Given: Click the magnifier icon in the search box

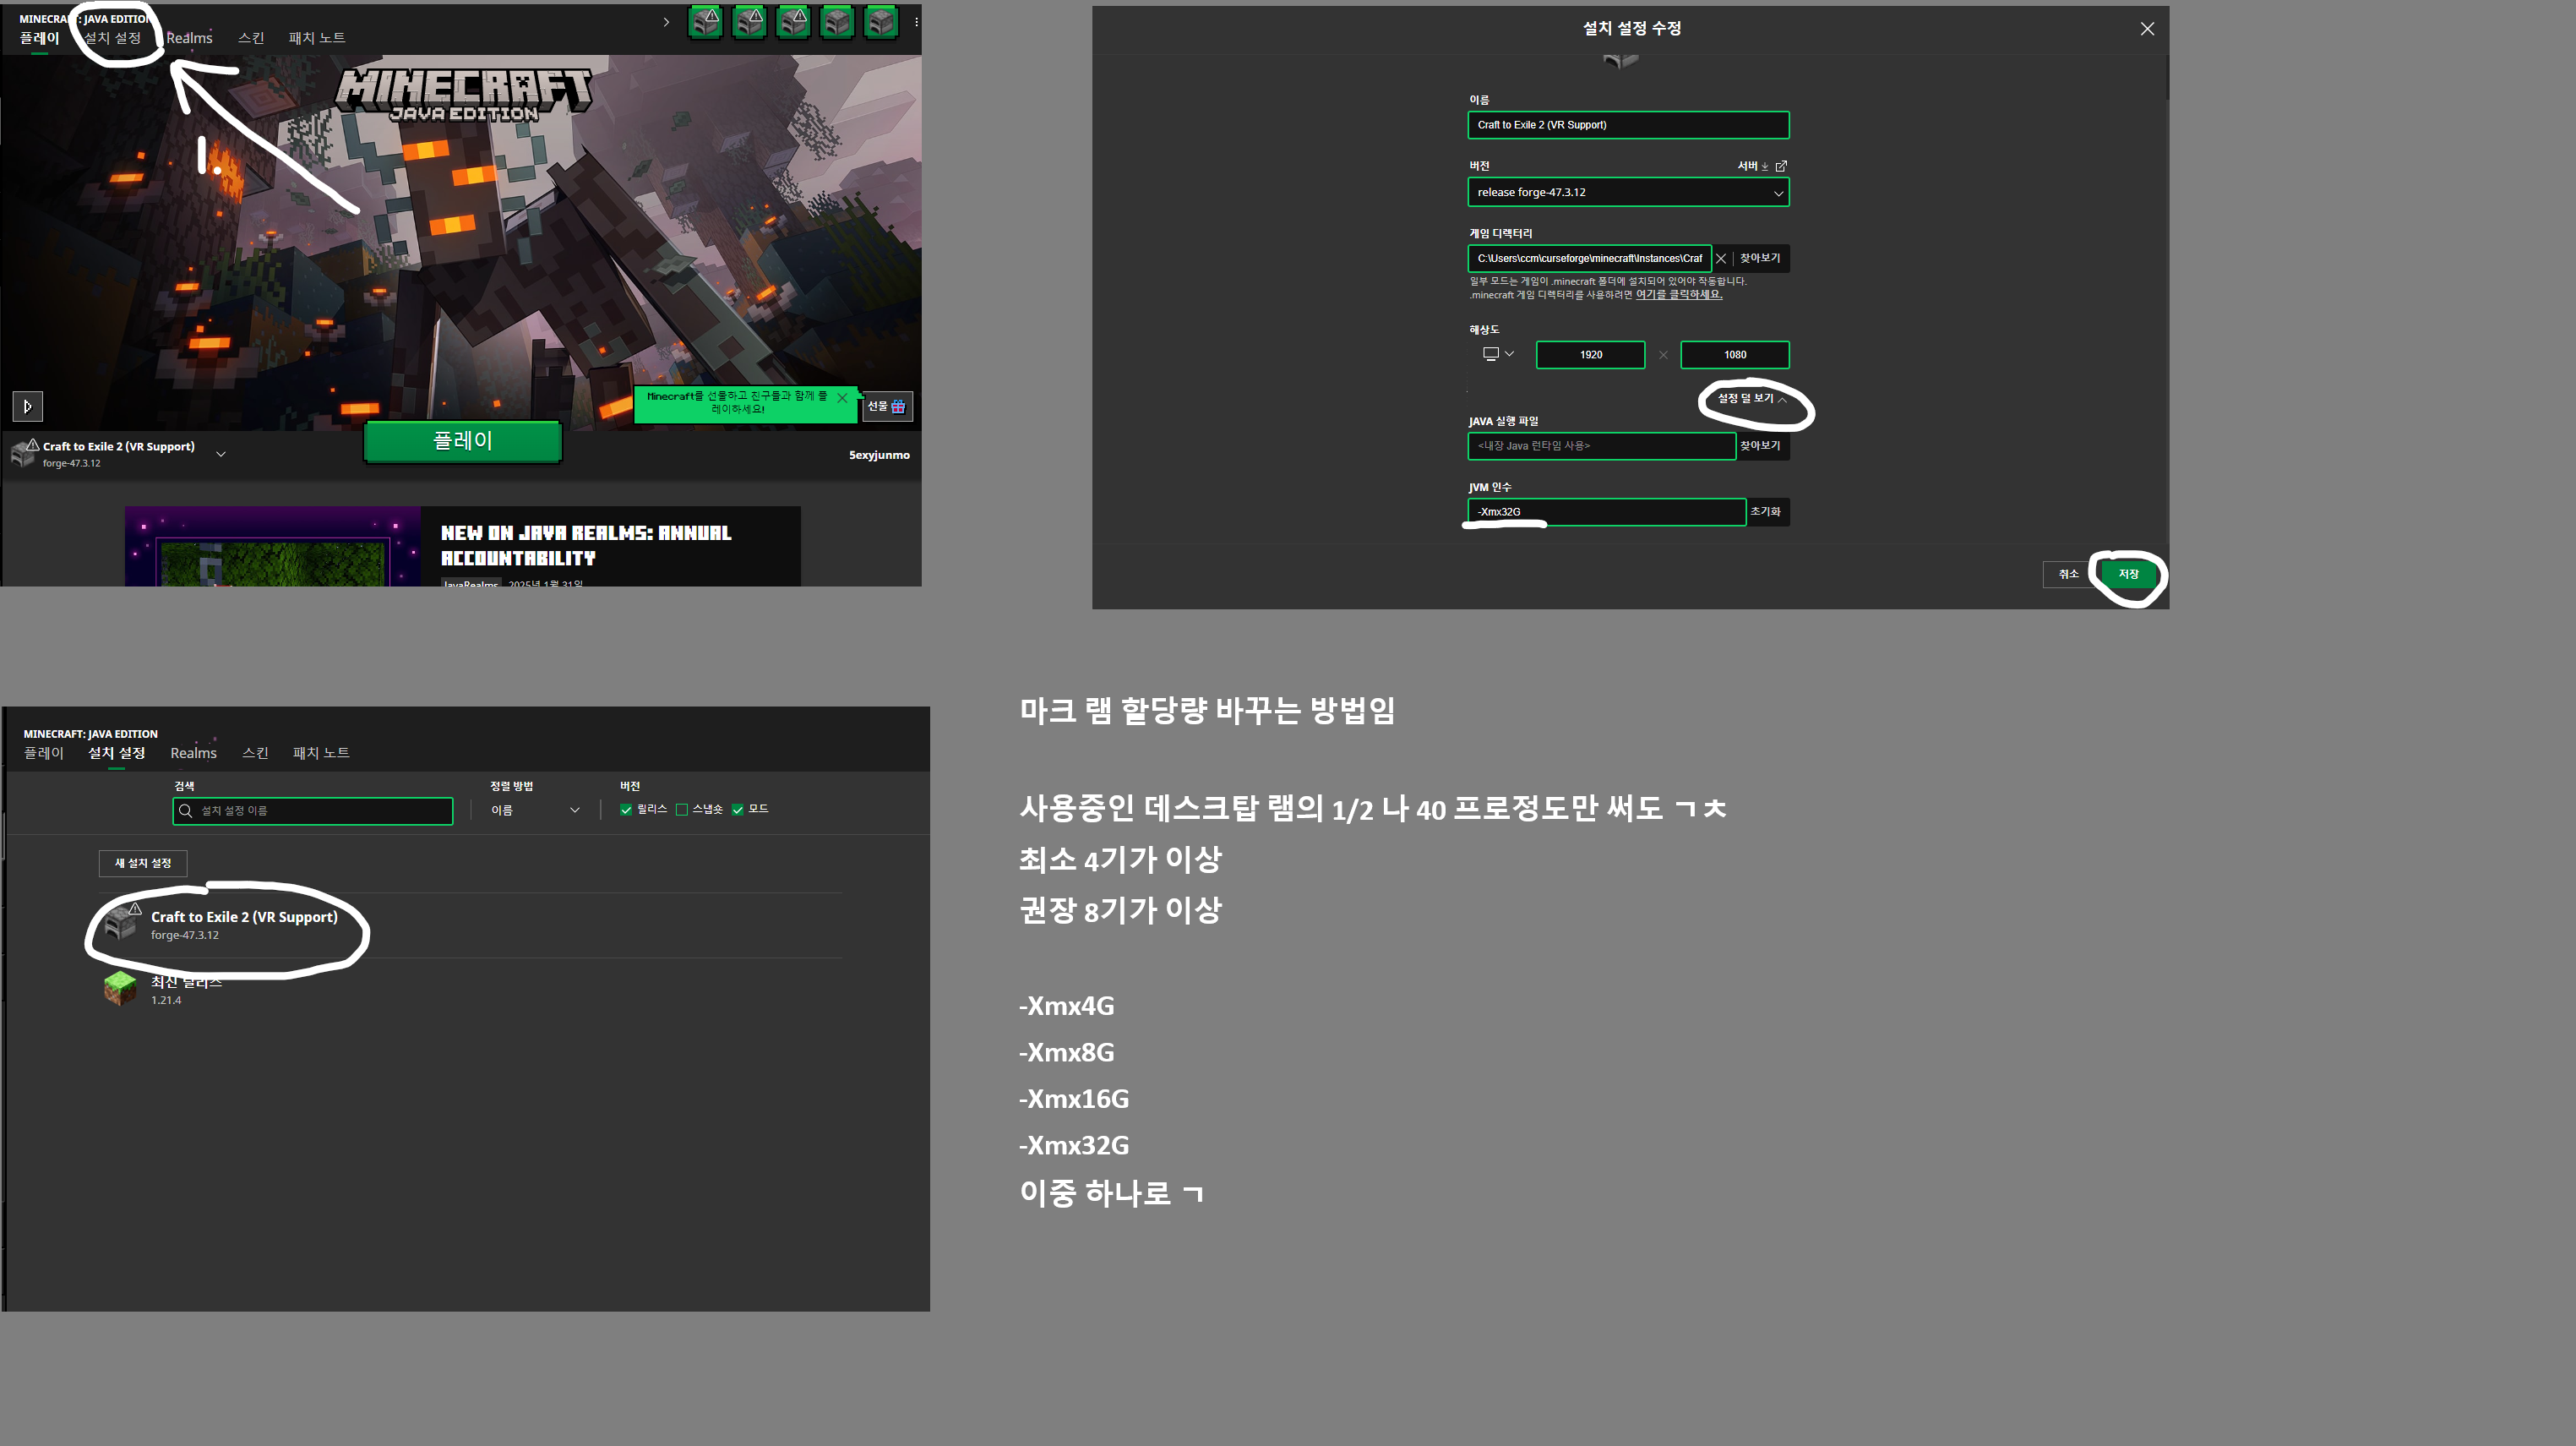Looking at the screenshot, I should click(185, 811).
